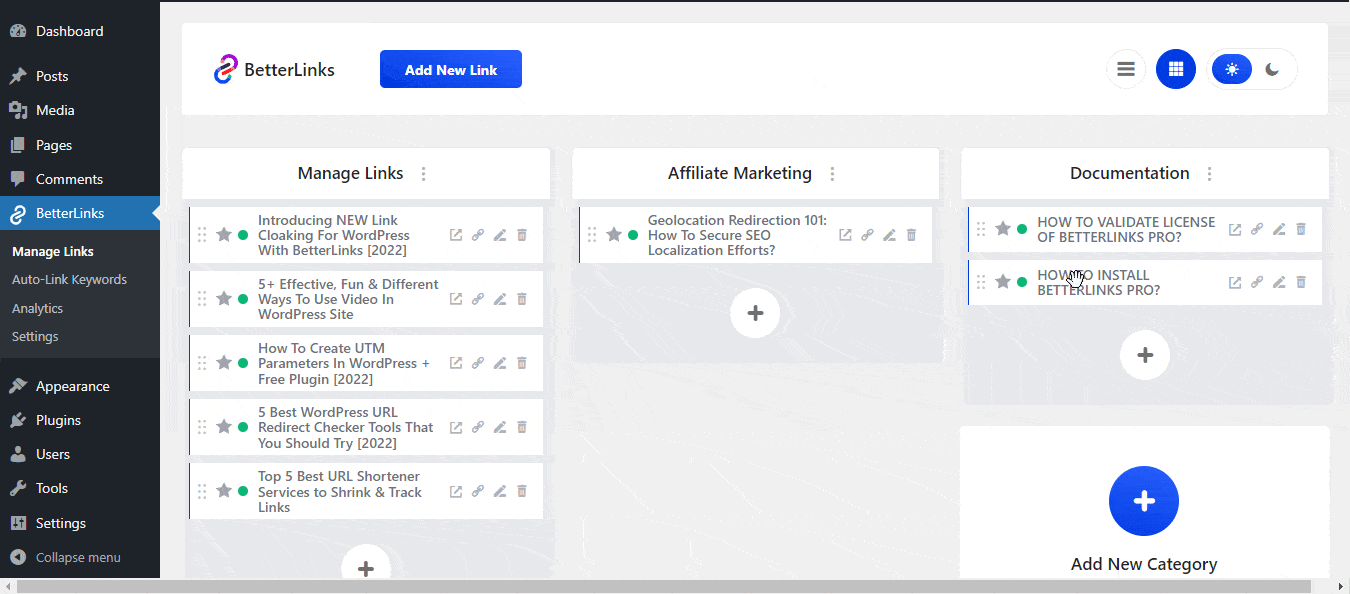The image size is (1350, 594).
Task: Open the Documentation category options menu
Action: click(1209, 173)
